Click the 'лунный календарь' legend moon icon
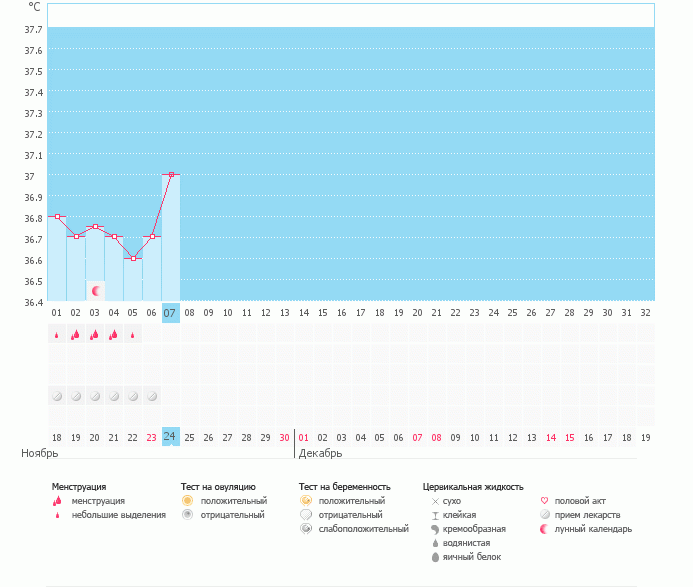Viewport: 693px width, 587px height. 544,528
